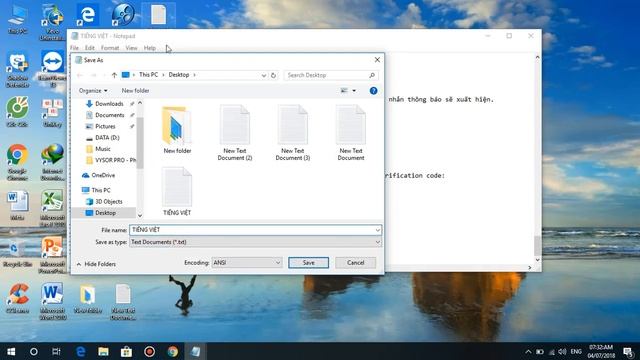Open the Notepad Help menu
This screenshot has height=360, width=640.
(149, 48)
